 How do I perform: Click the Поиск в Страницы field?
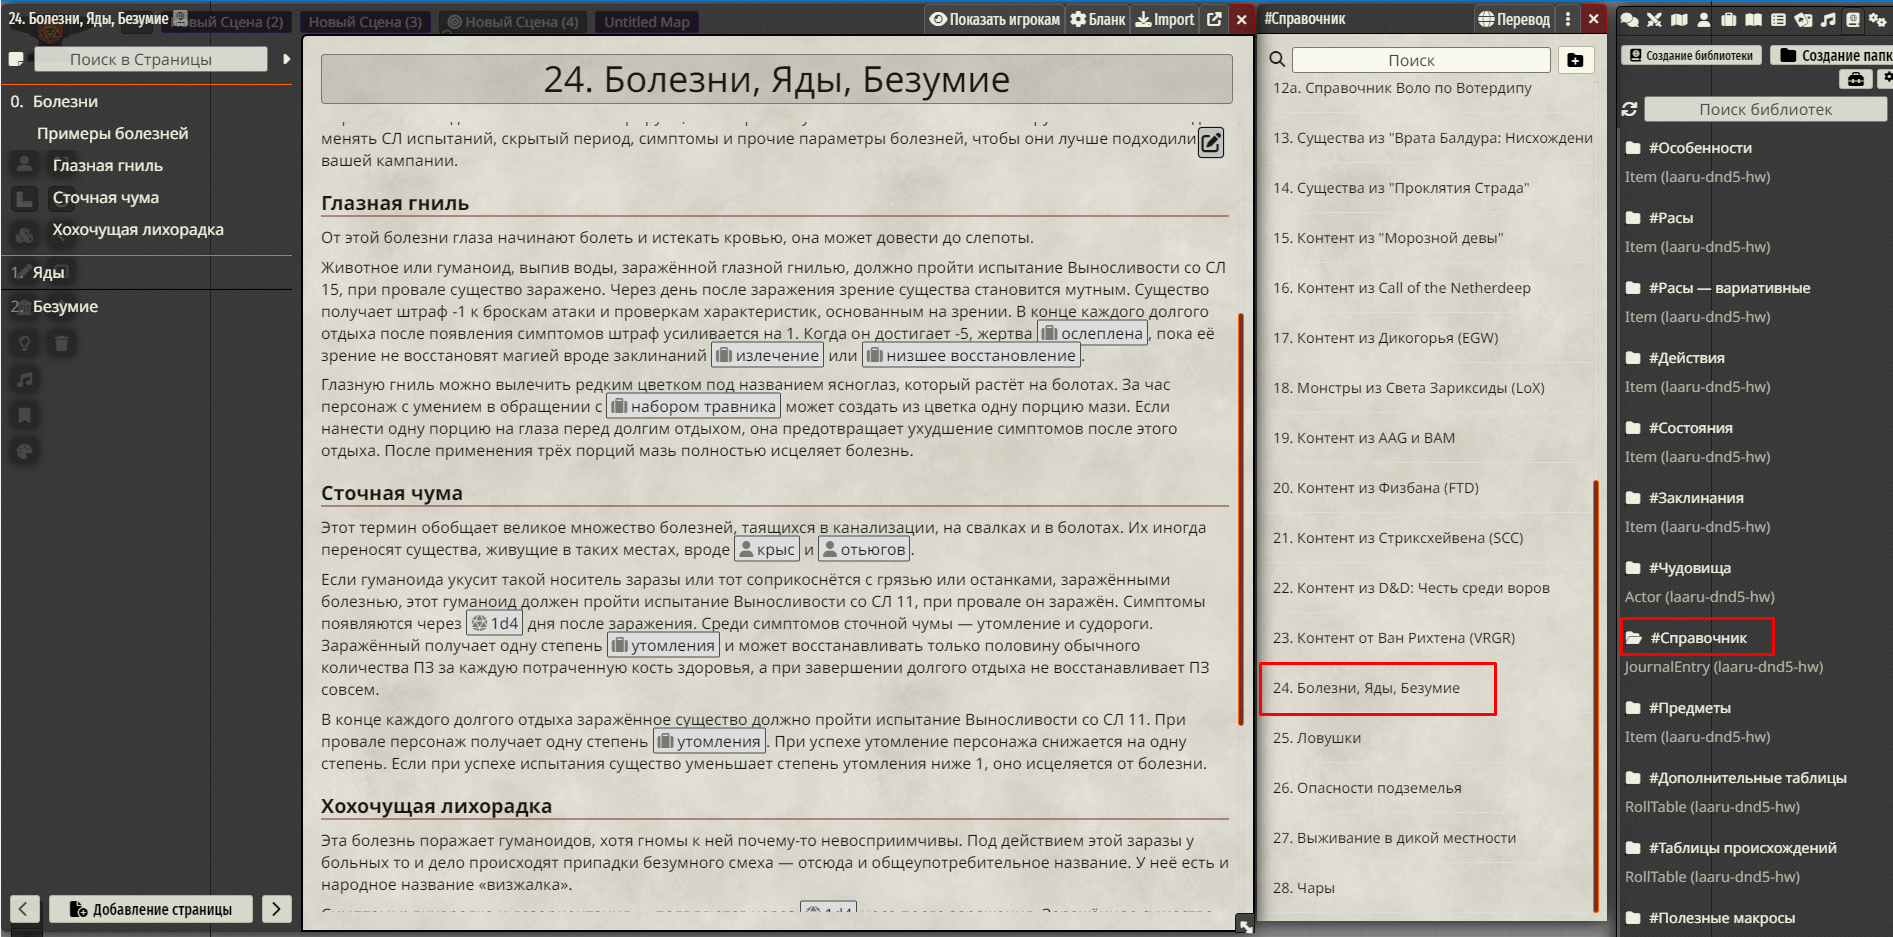151,59
